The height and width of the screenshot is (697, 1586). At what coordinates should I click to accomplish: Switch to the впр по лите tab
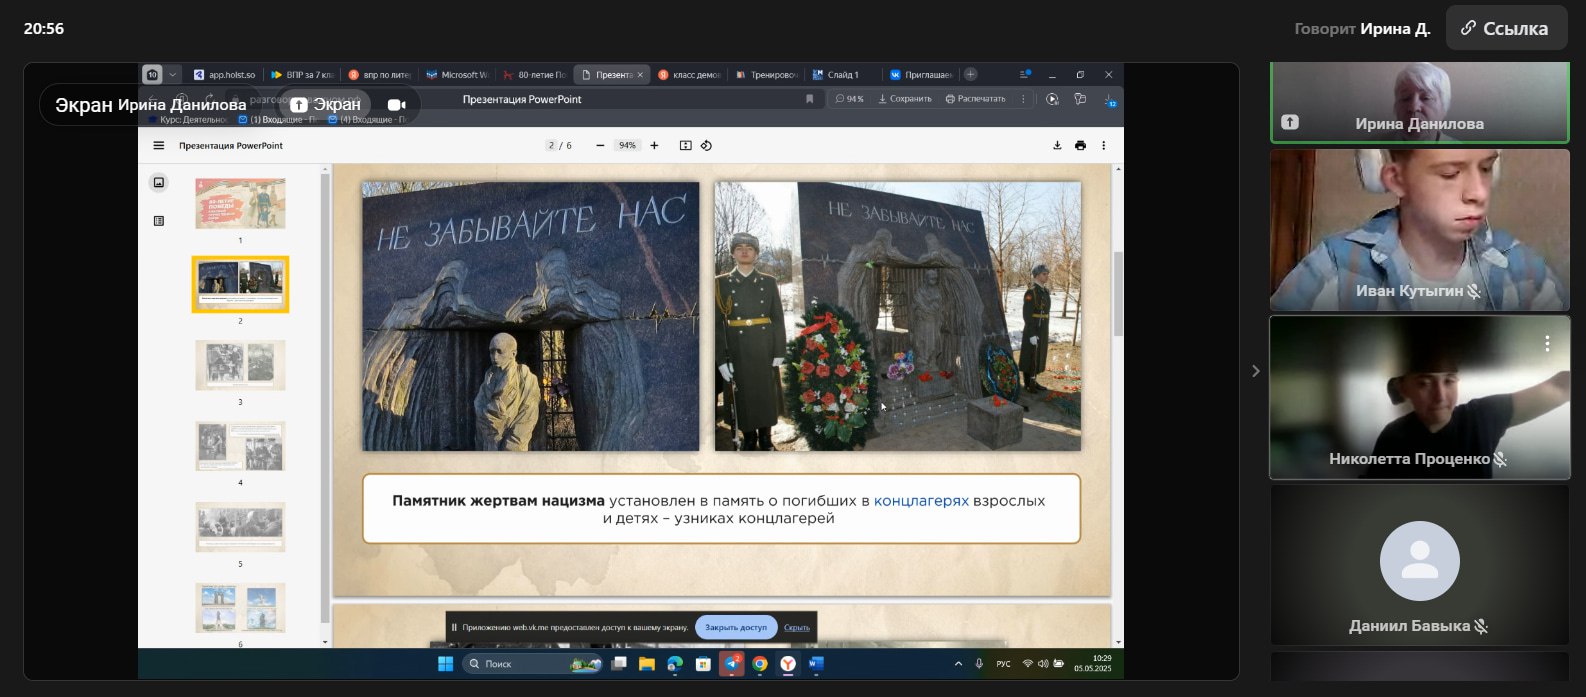pos(379,75)
